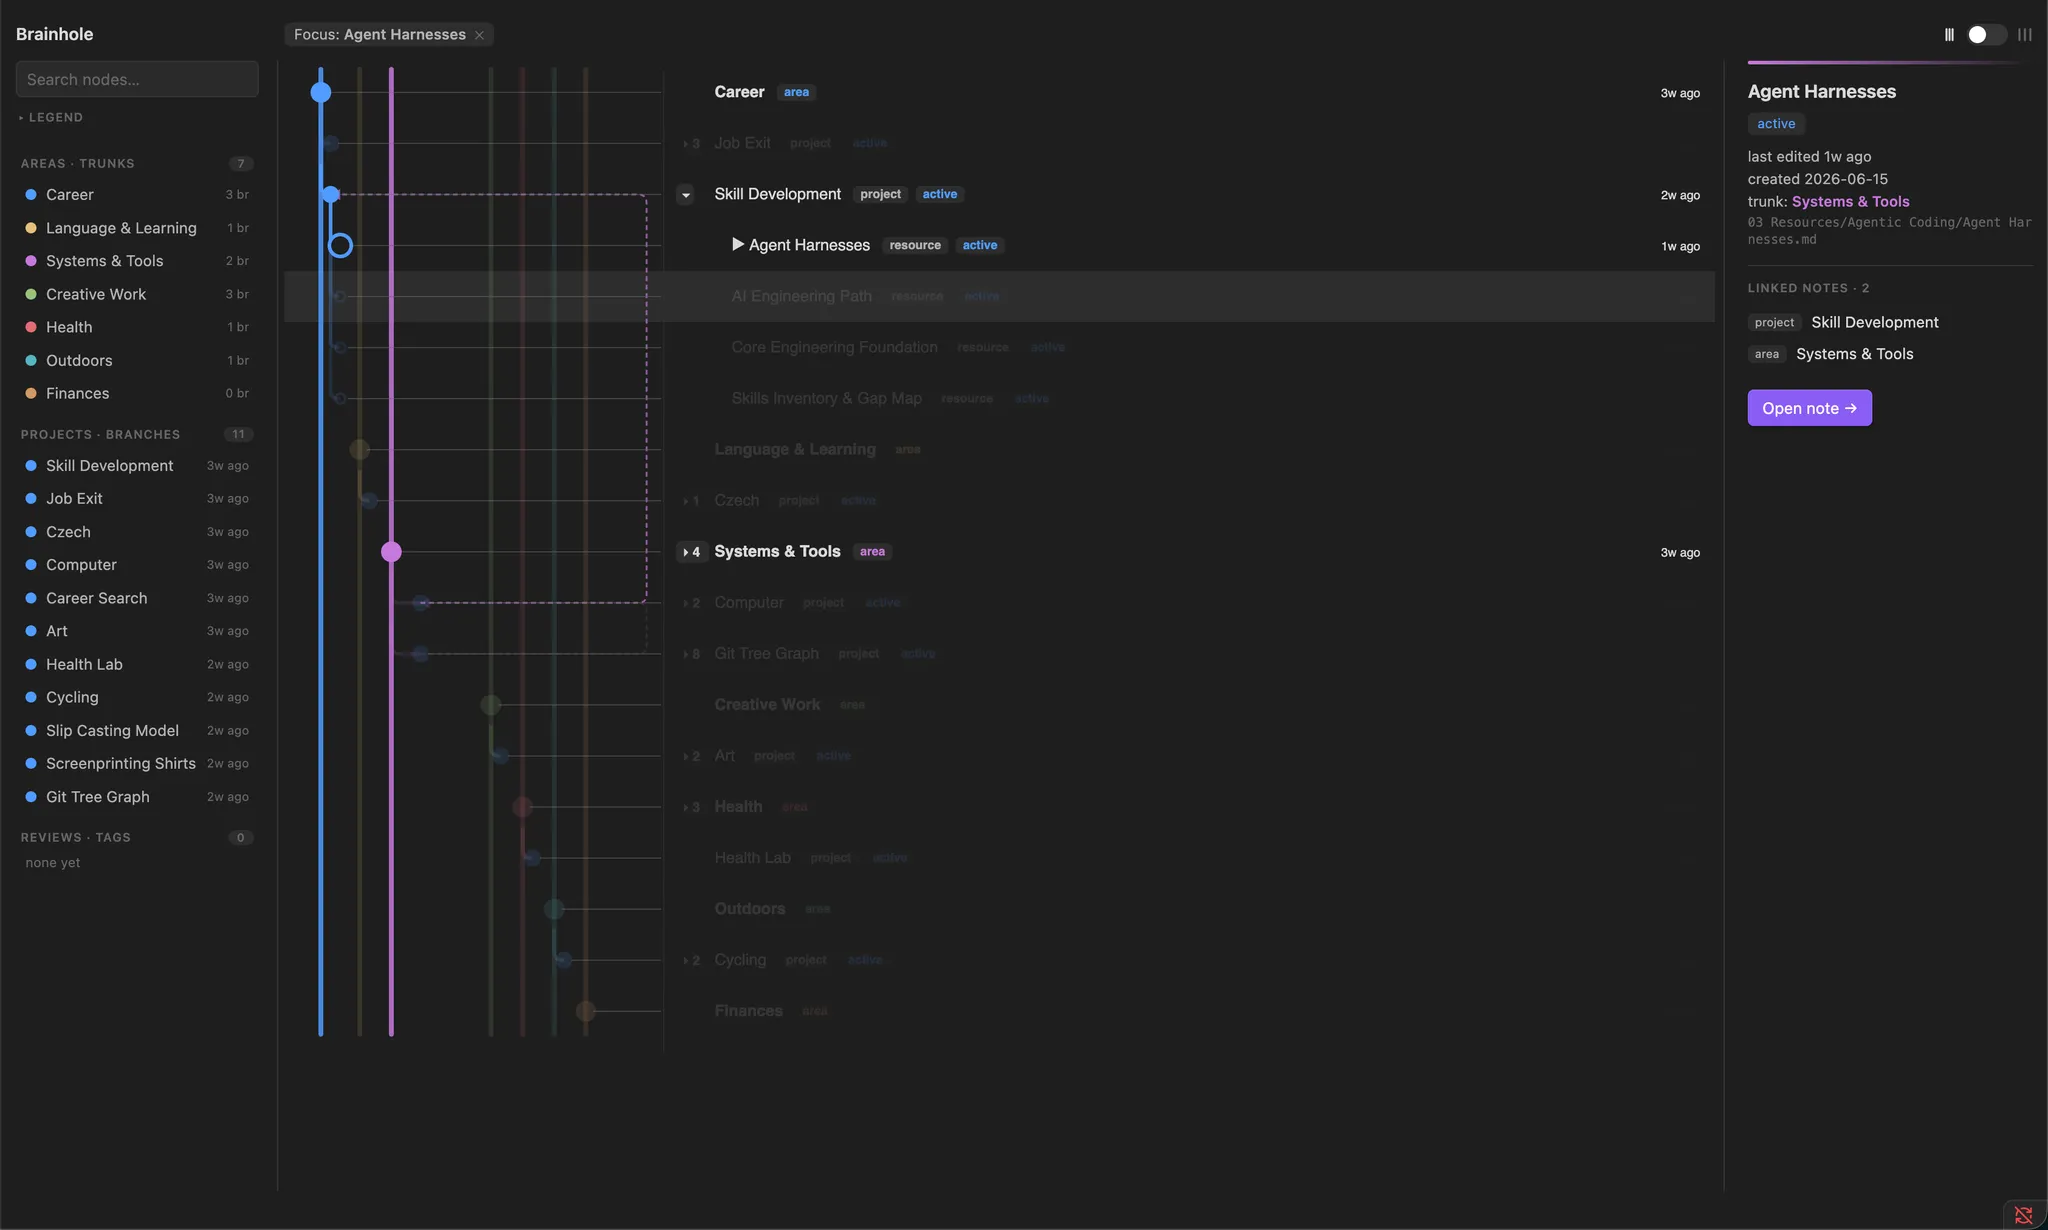The height and width of the screenshot is (1230, 2048).
Task: Click the blue Career trunk node
Action: [320, 92]
